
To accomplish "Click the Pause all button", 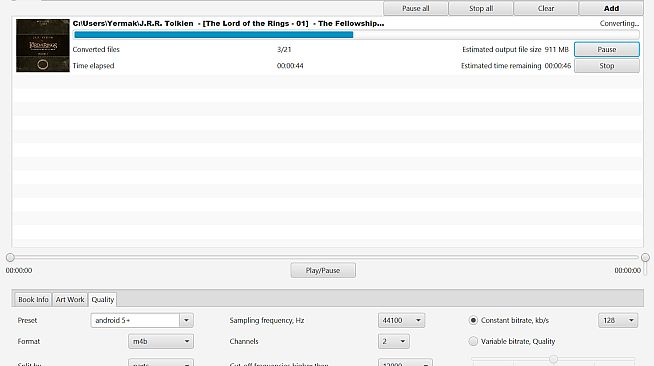I will click(x=415, y=8).
